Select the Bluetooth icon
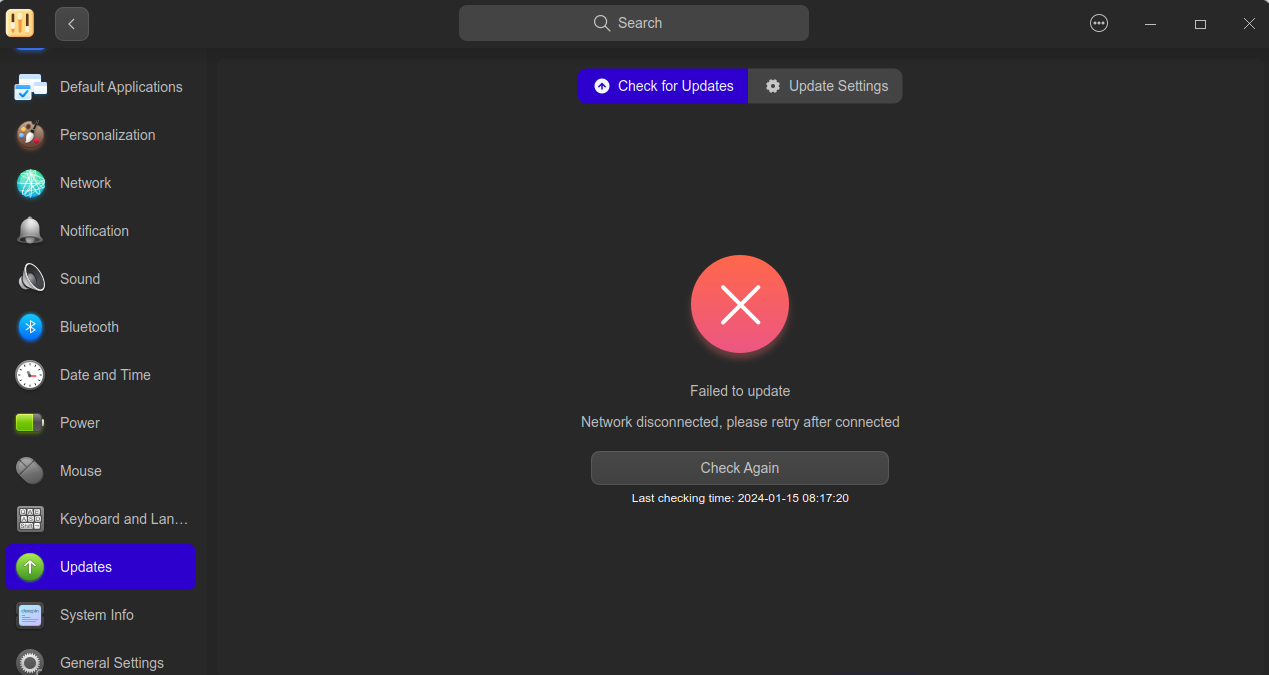 pos(30,327)
